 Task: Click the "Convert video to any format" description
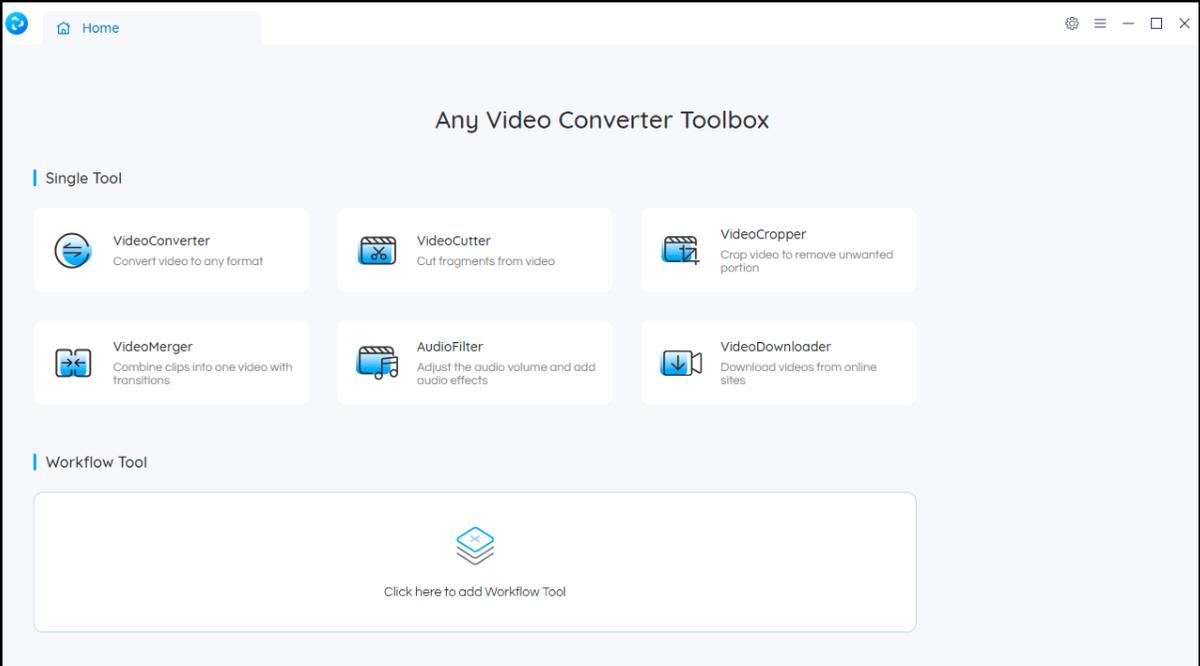pos(188,262)
